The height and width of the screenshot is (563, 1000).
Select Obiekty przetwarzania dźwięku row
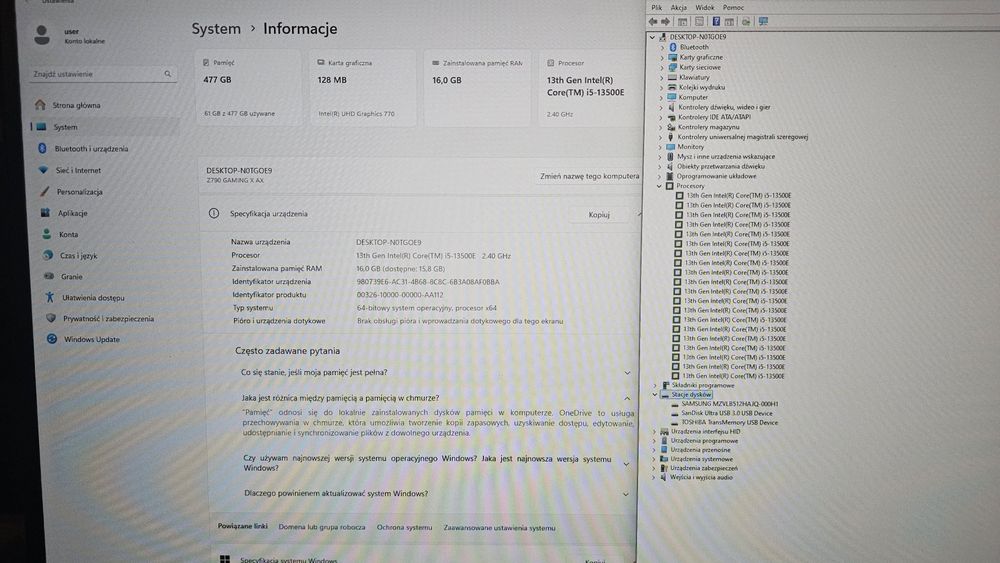(x=720, y=166)
